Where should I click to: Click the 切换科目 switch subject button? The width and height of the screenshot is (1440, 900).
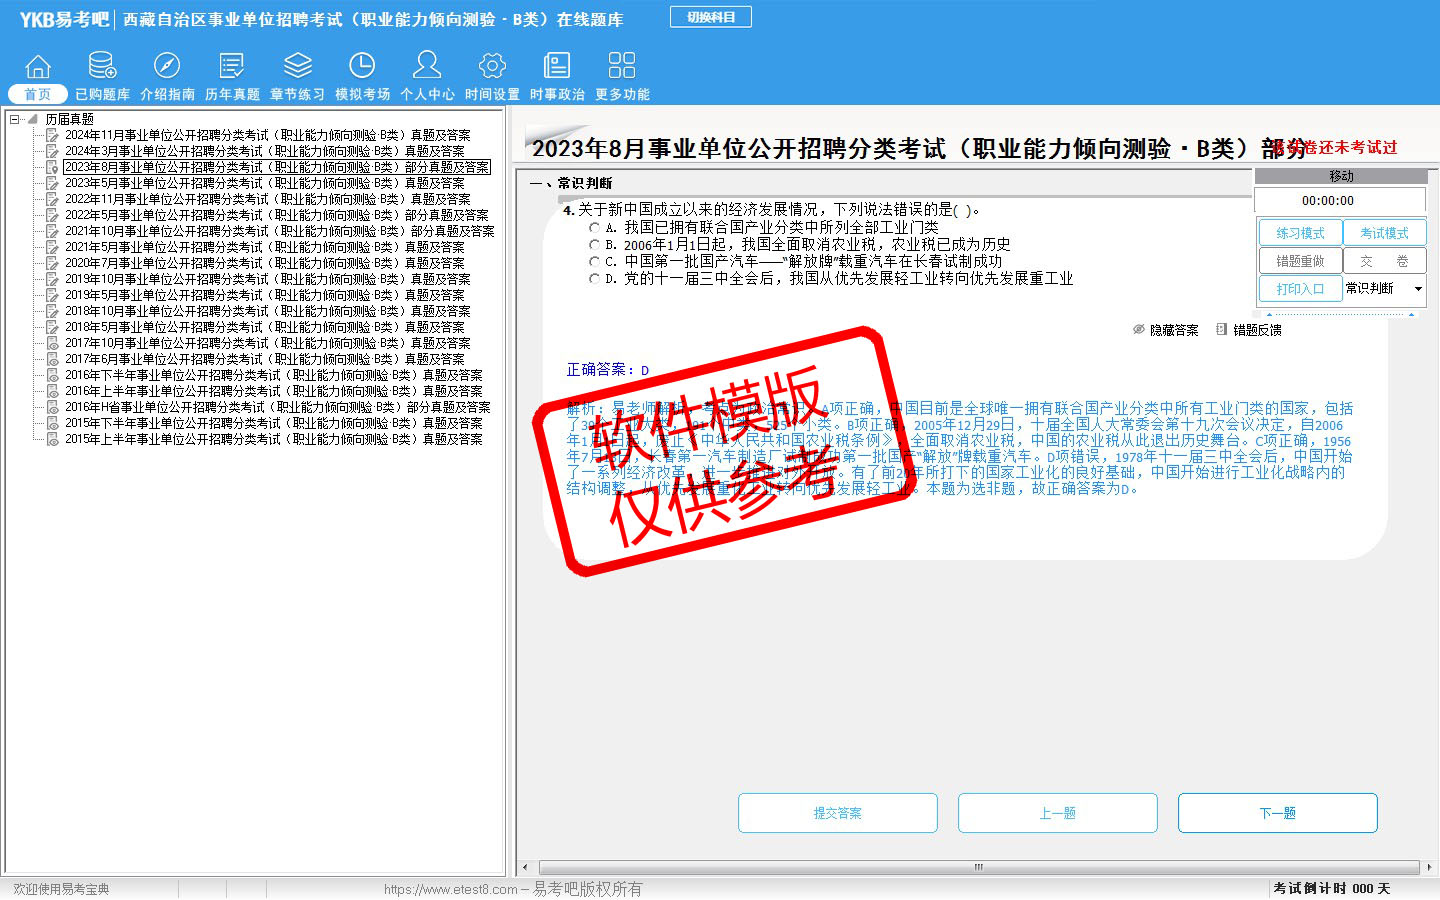pos(711,17)
